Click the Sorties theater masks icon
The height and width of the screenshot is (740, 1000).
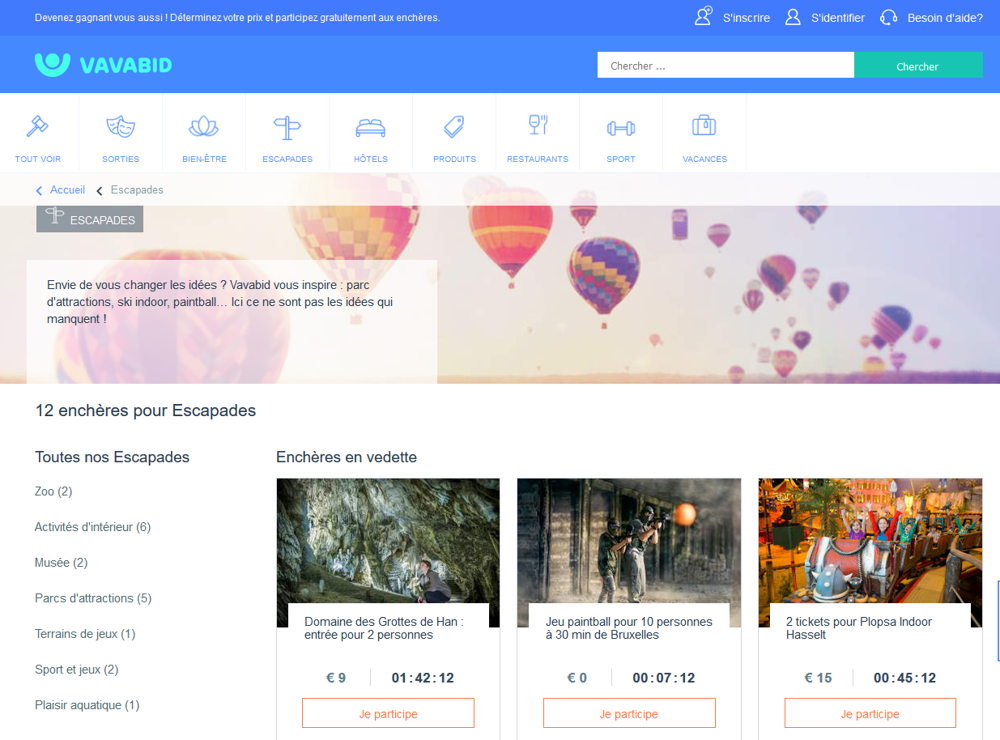[x=121, y=126]
